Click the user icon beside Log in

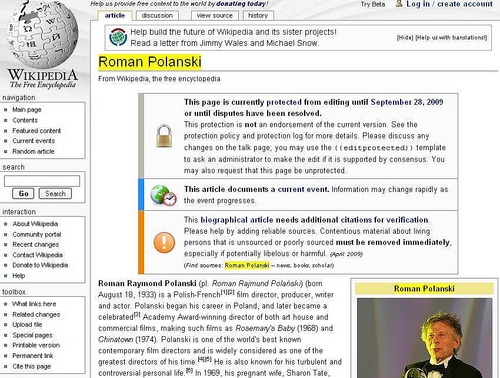pyautogui.click(x=399, y=4)
